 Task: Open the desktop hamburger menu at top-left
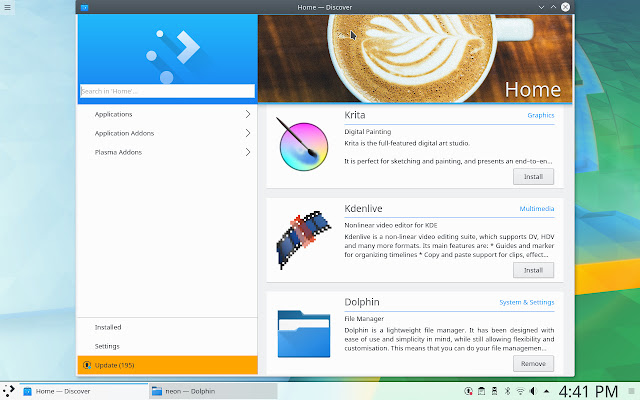coord(7,7)
